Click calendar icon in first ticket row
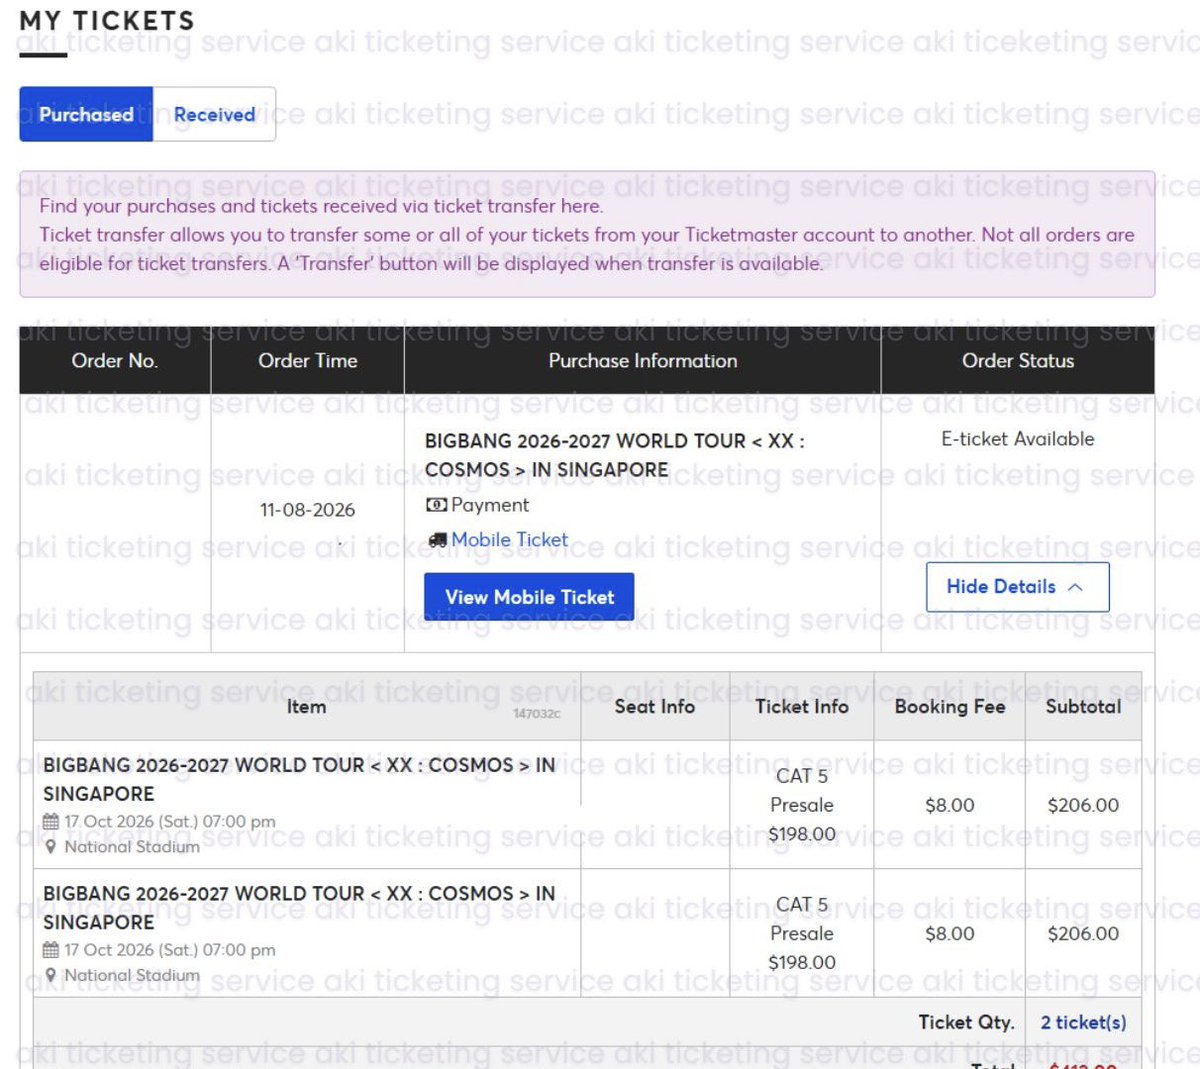Viewport: 1200px width, 1069px height. 51,821
